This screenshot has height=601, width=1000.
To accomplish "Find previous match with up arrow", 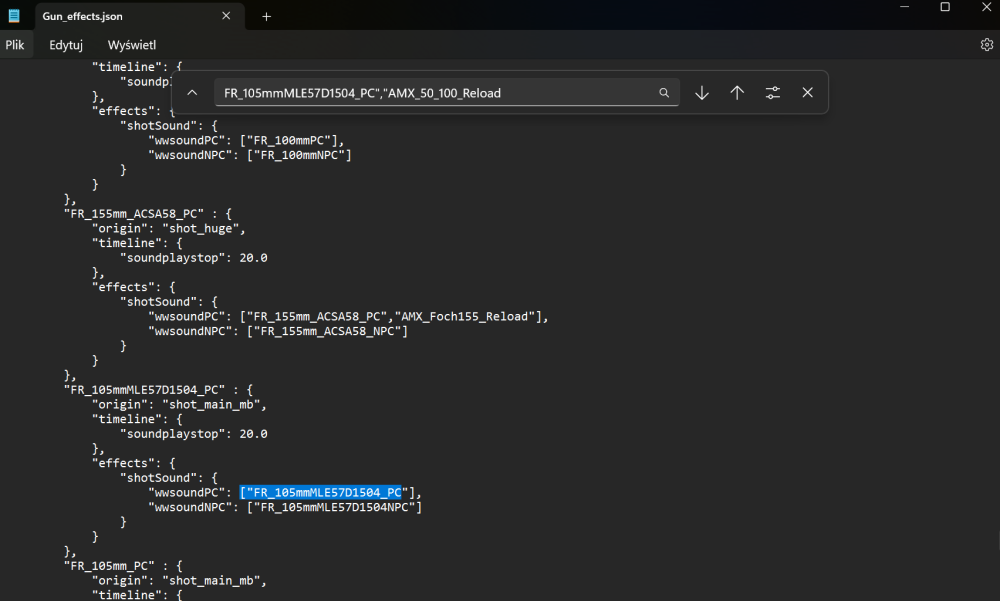I will pos(737,93).
